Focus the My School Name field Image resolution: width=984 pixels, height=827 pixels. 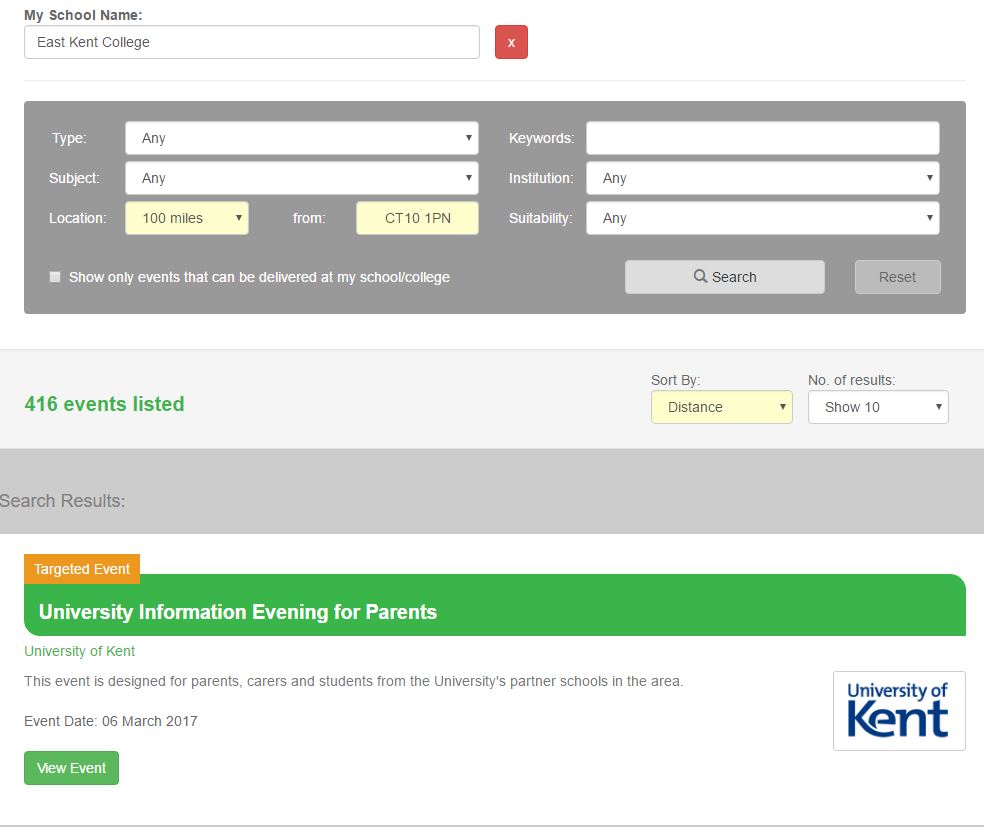click(x=251, y=42)
